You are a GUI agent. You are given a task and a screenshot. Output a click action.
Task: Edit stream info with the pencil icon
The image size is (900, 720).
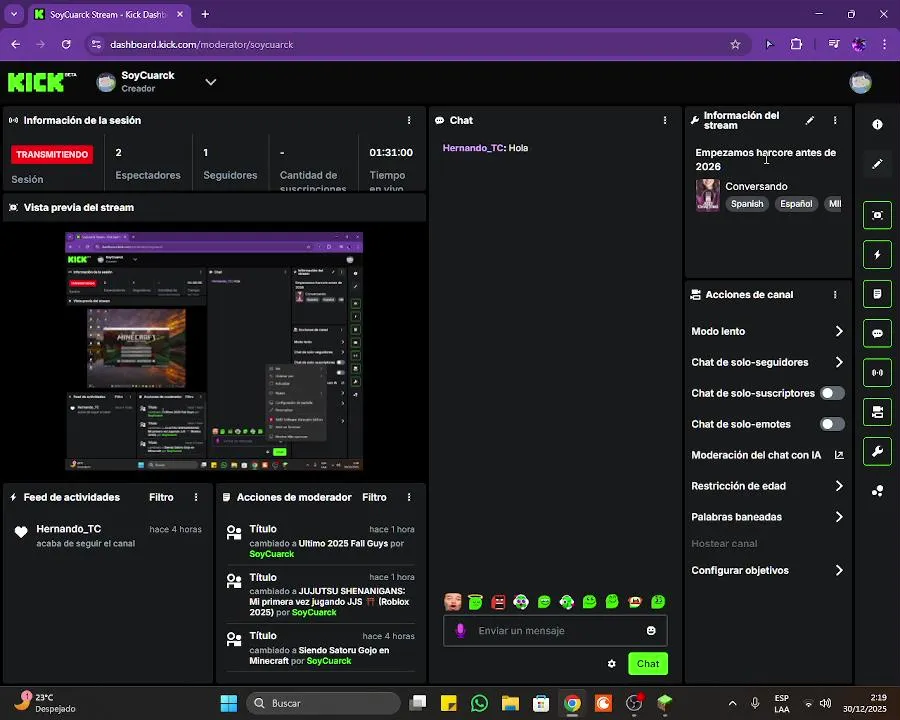(809, 121)
